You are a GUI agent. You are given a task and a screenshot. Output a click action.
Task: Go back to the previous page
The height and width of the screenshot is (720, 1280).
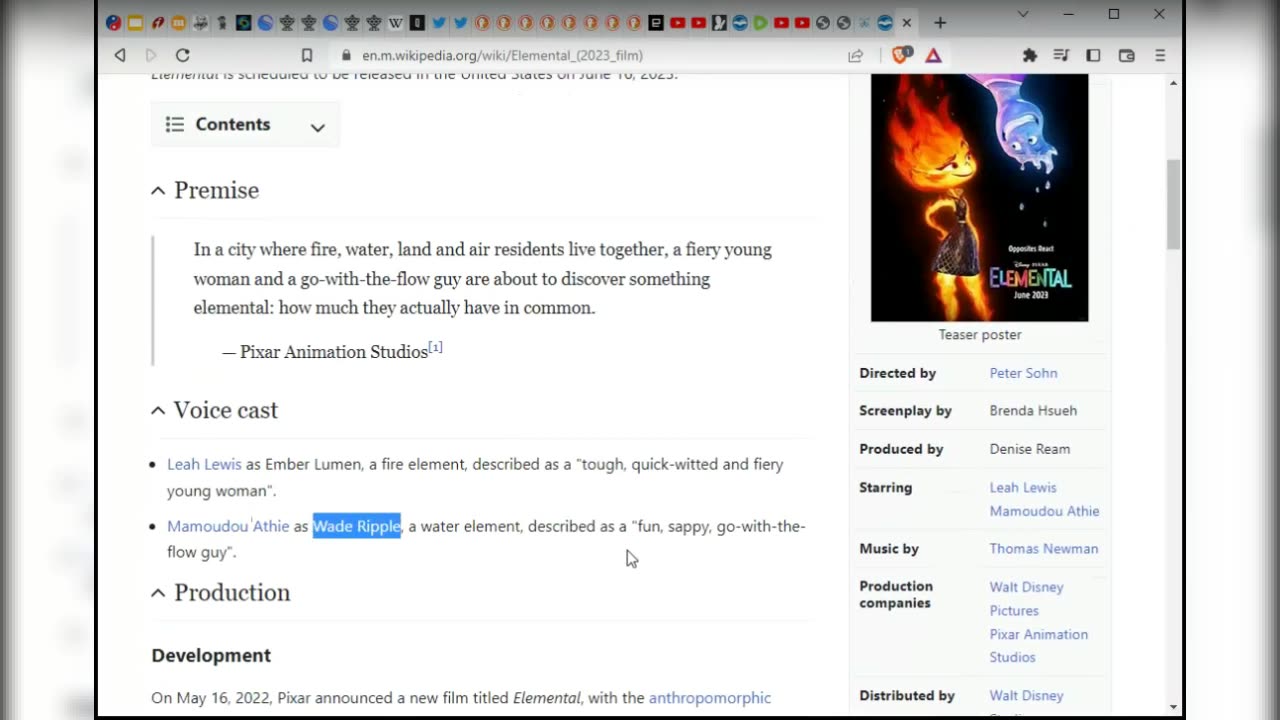120,56
